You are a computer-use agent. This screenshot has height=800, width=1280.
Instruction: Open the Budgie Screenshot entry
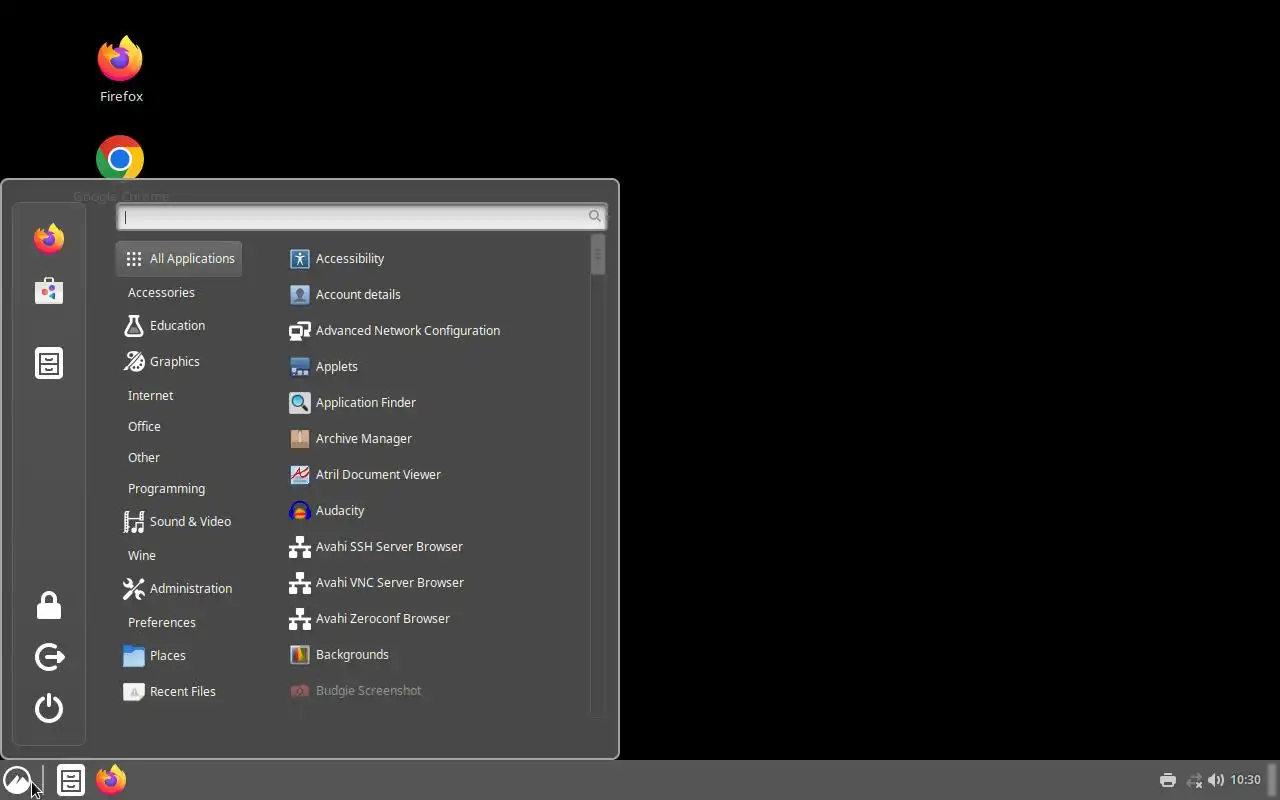[x=356, y=690]
